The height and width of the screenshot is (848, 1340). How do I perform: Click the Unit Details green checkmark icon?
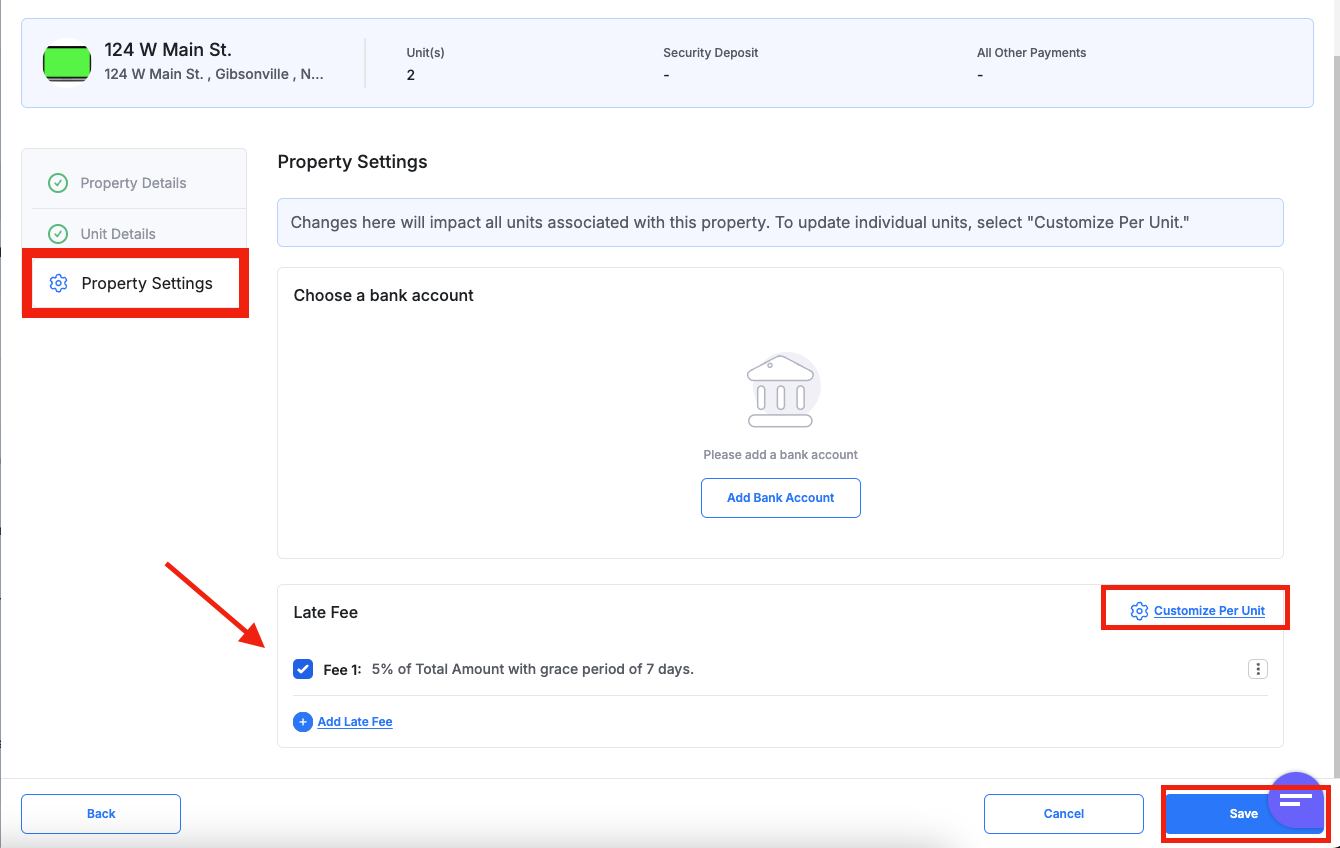click(58, 234)
